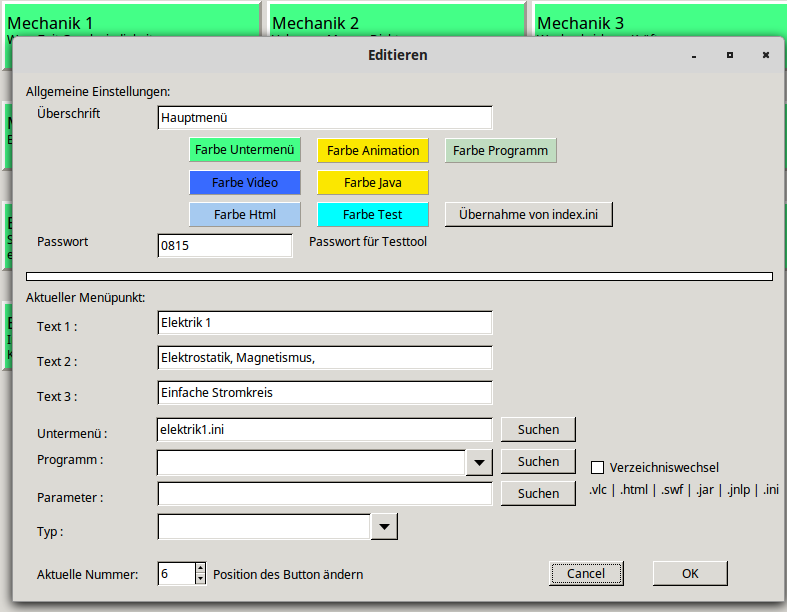Increase the Aktuelle Nummer spinner value

(200, 568)
